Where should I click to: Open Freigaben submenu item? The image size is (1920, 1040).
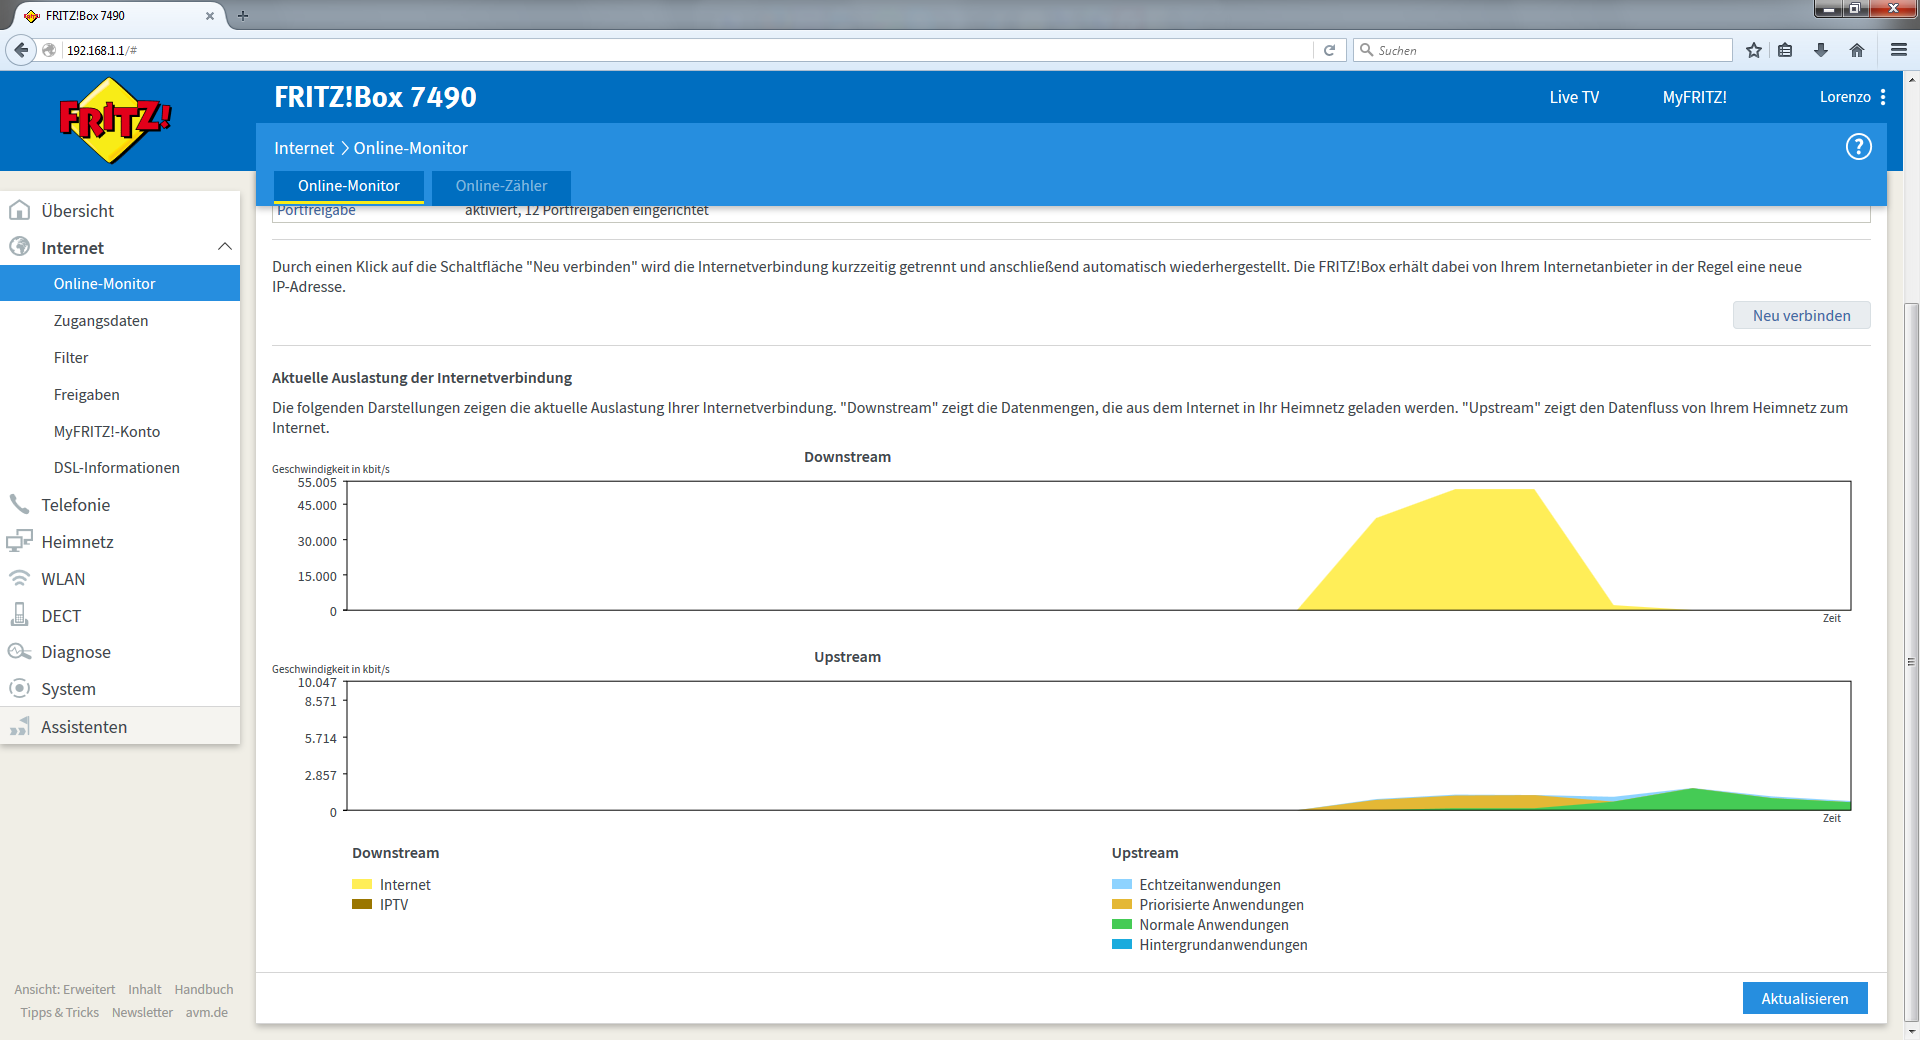pyautogui.click(x=87, y=395)
